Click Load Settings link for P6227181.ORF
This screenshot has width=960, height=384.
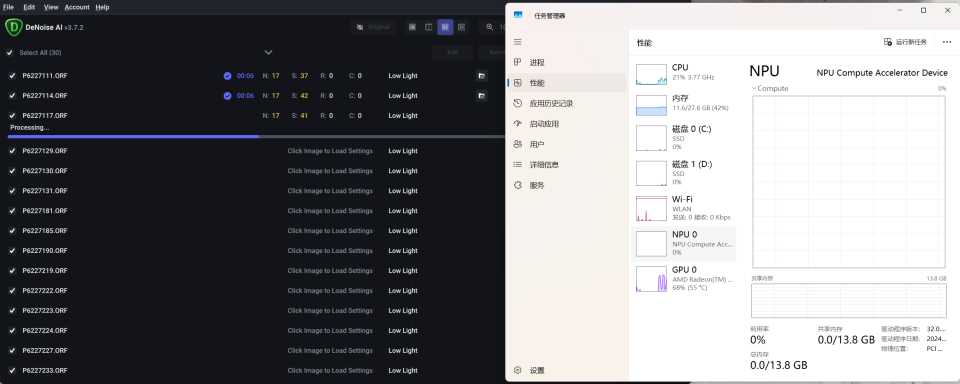click(330, 211)
